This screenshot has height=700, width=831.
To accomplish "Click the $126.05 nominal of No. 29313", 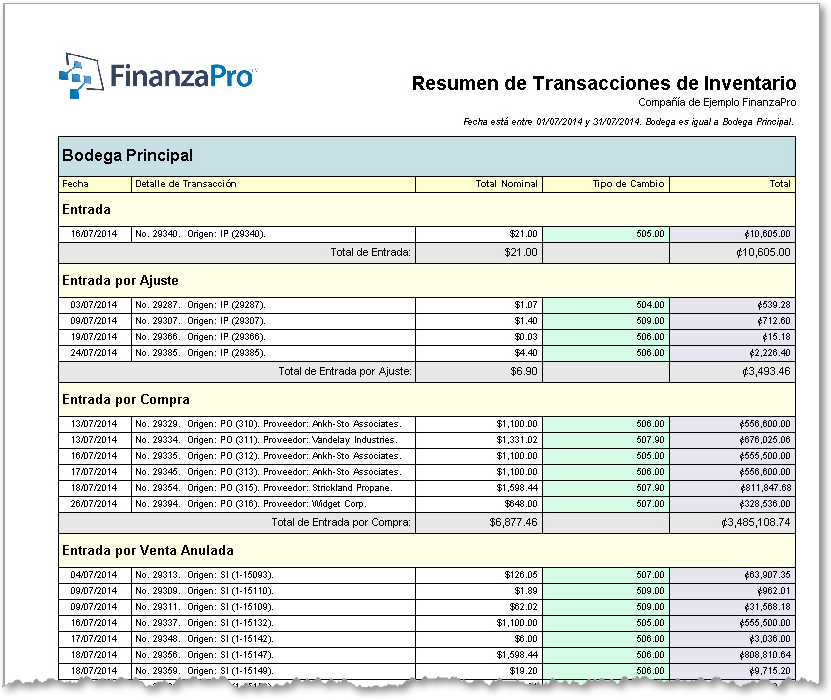I will tap(521, 575).
